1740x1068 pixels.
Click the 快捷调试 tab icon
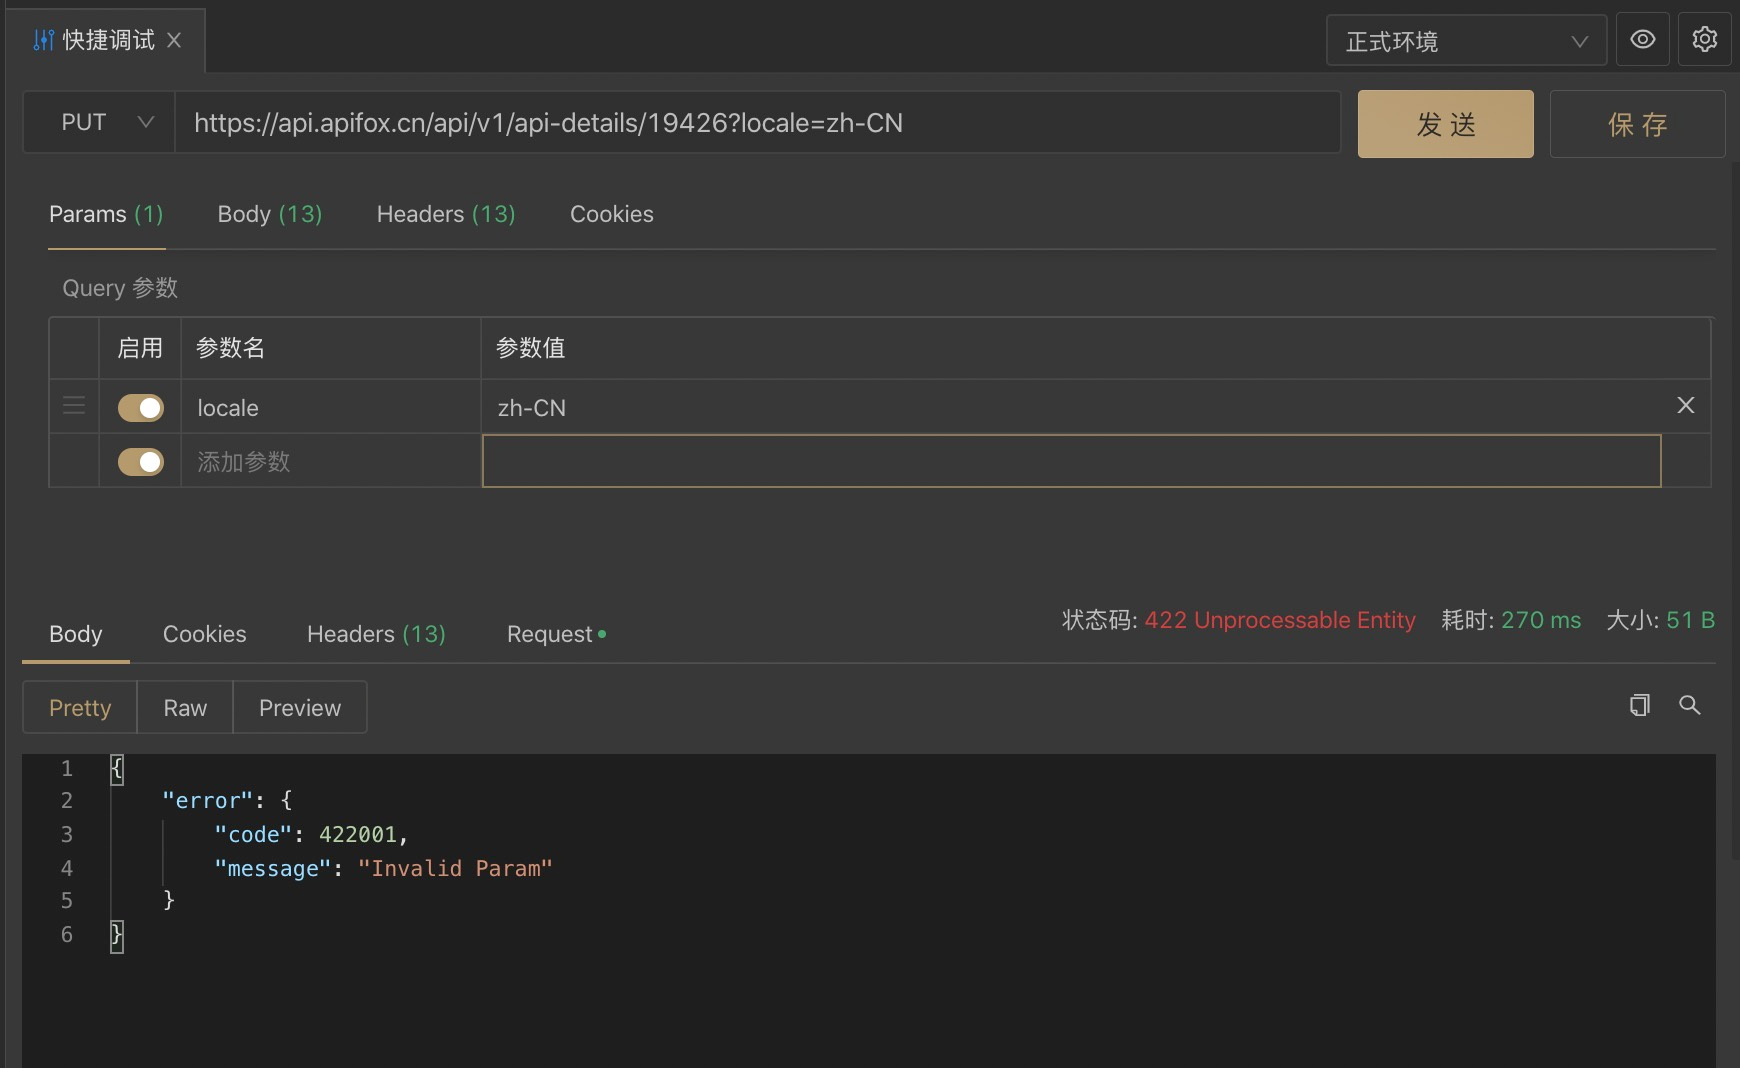coord(43,40)
